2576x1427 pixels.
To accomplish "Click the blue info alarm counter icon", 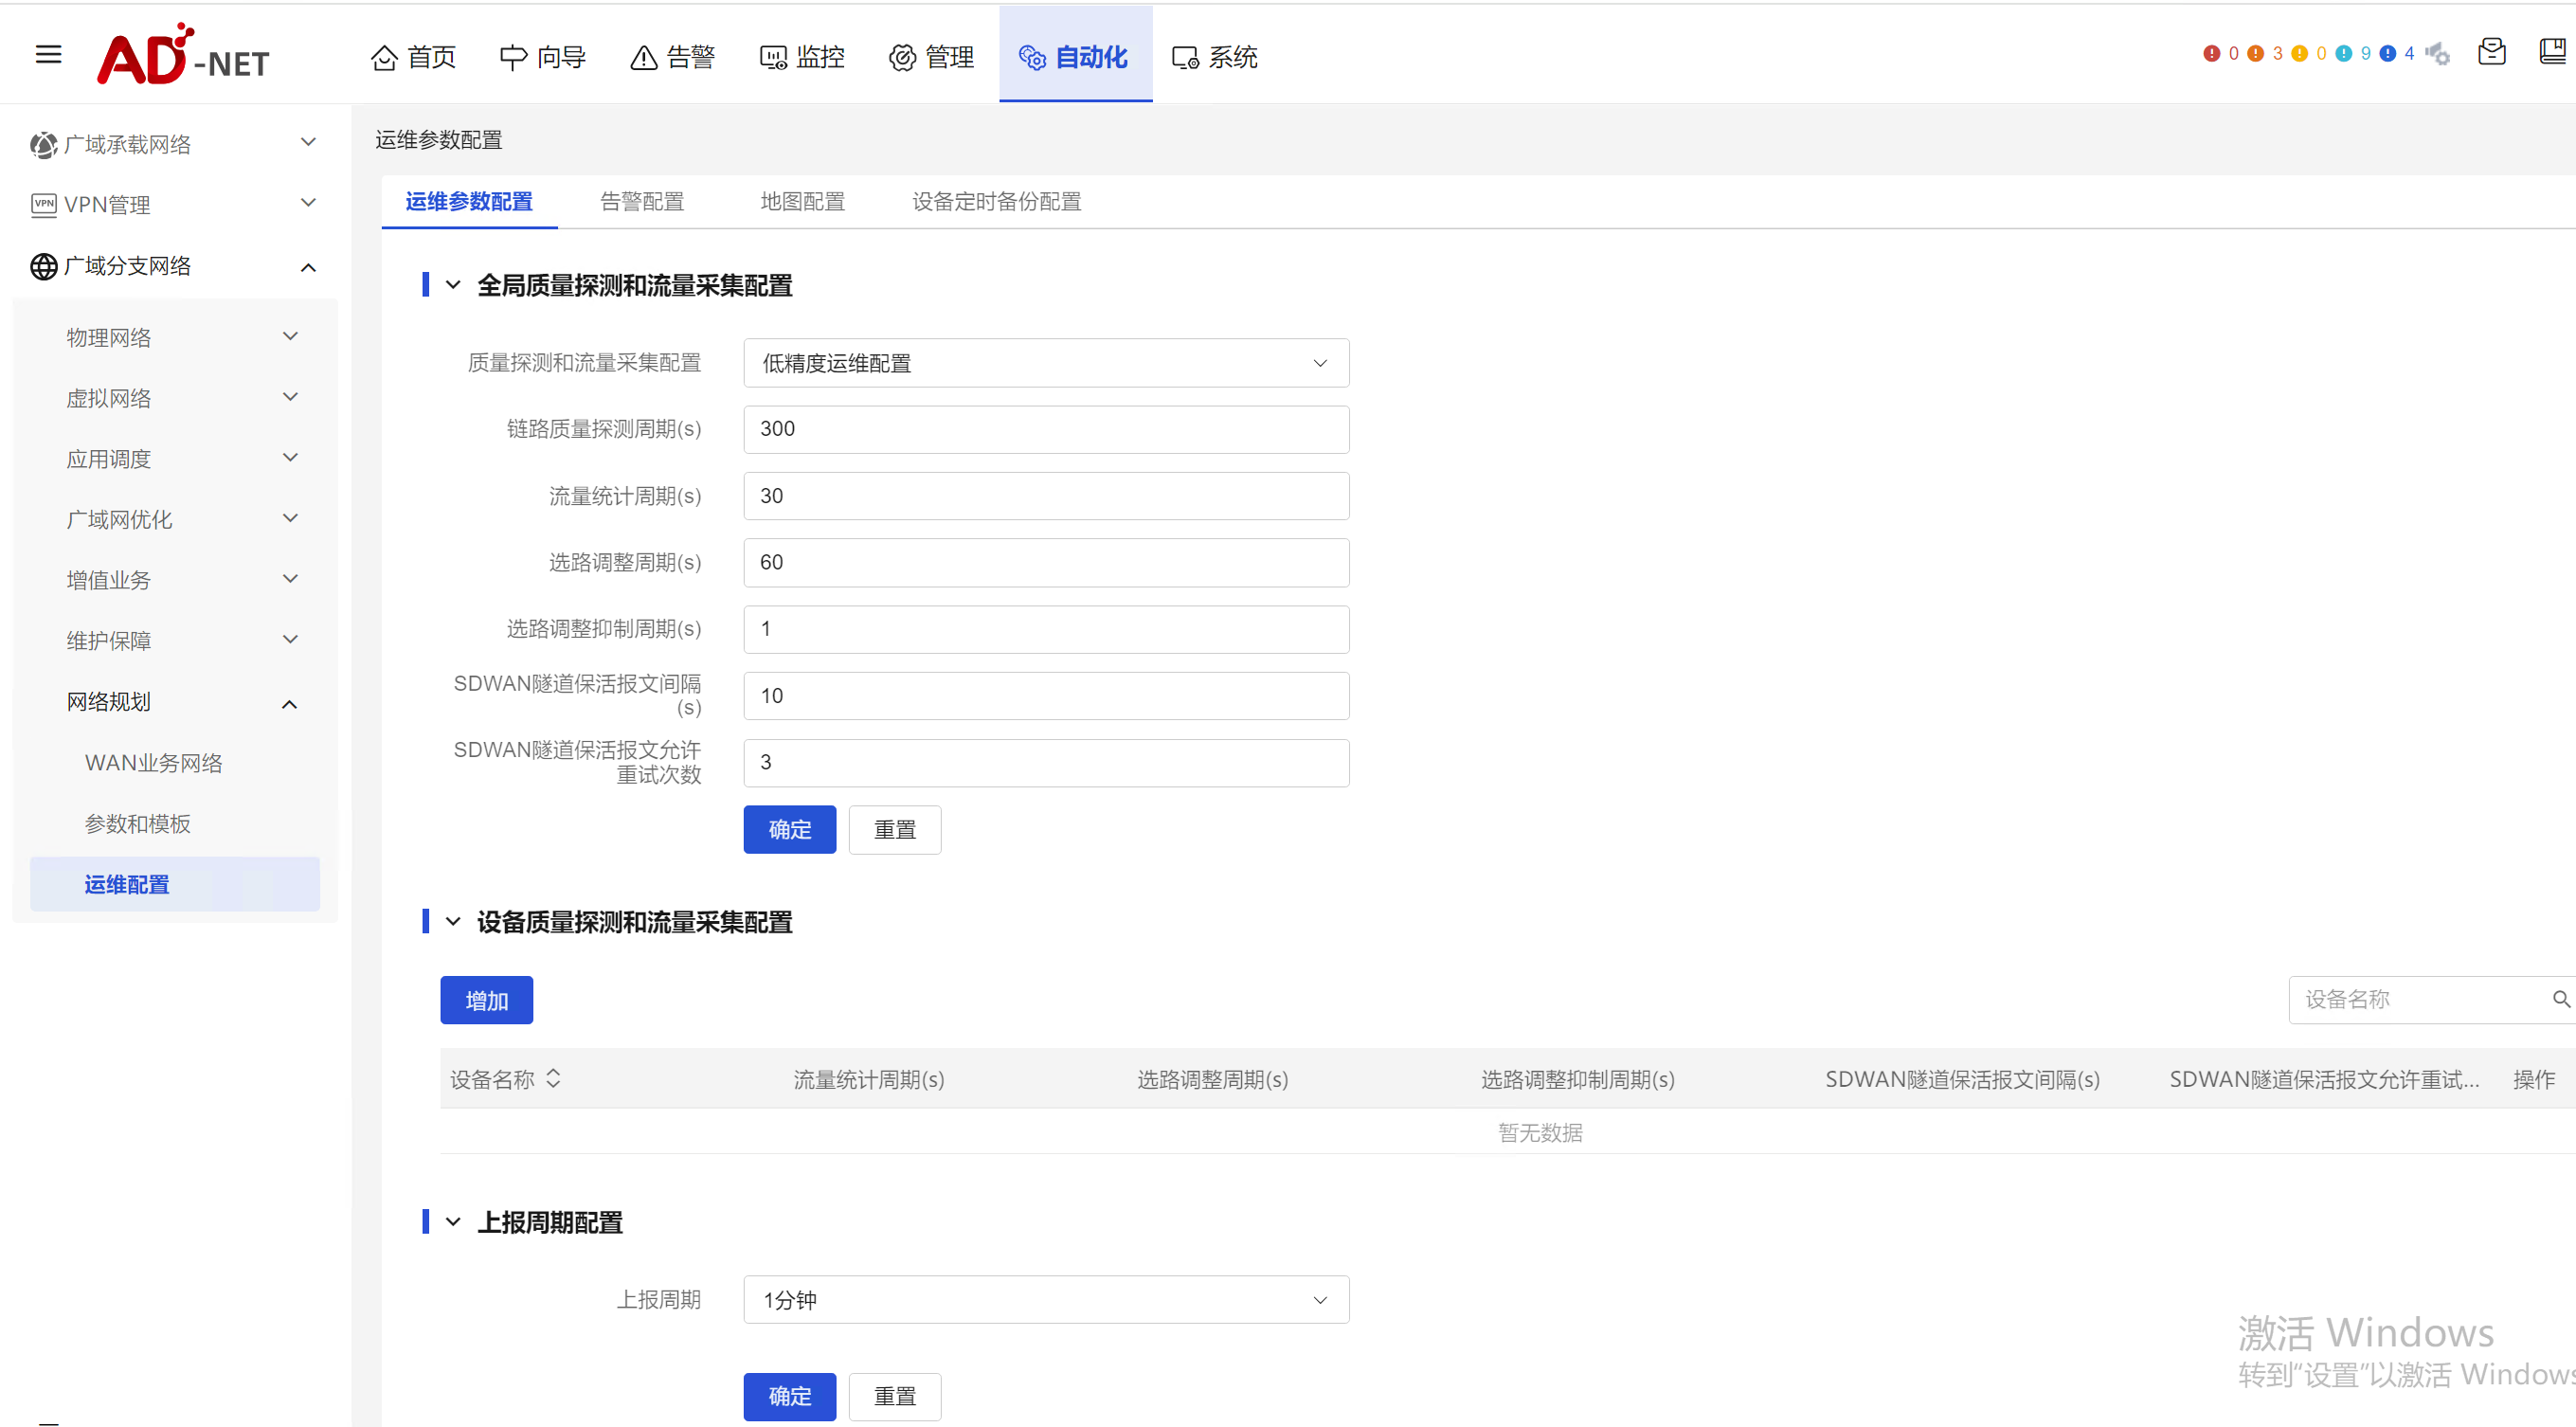I will [2388, 54].
